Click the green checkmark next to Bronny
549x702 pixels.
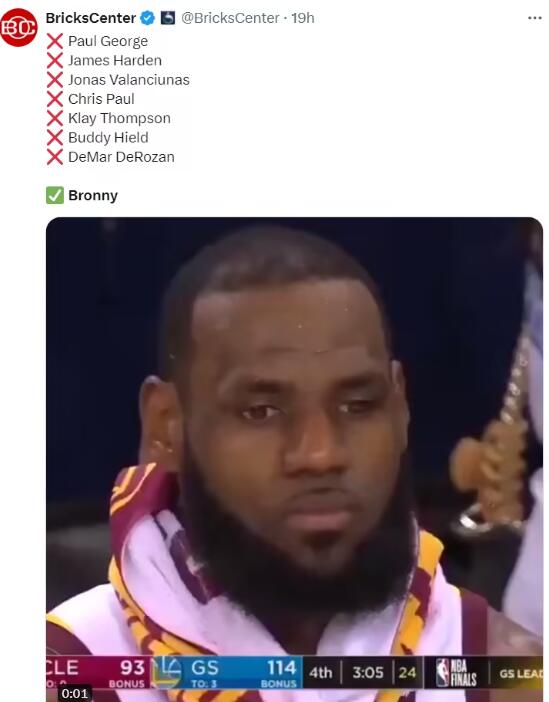pyautogui.click(x=55, y=196)
